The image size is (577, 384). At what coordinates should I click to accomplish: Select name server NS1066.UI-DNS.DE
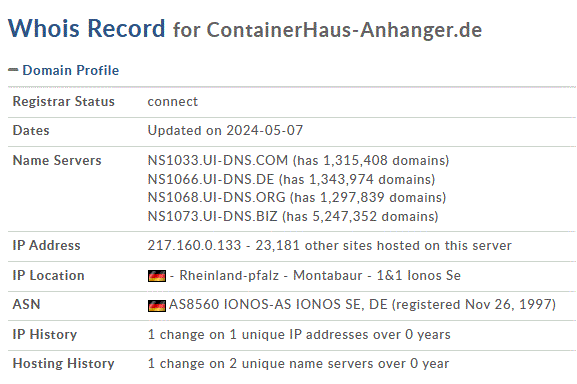[x=211, y=179]
